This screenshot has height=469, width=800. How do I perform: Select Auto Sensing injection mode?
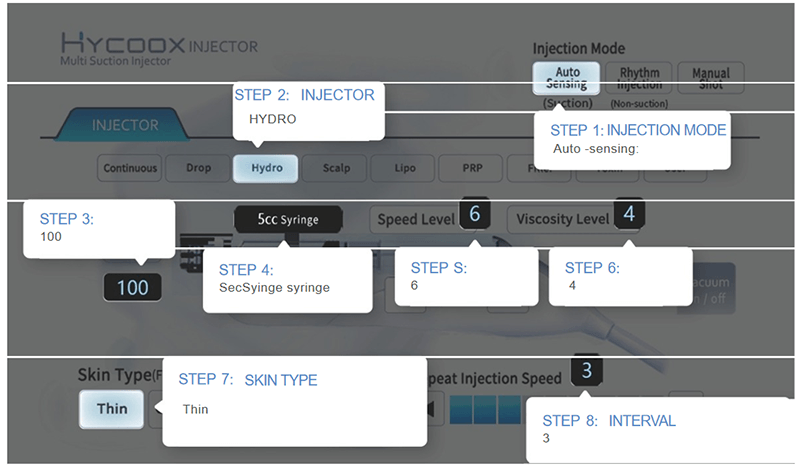pos(566,78)
